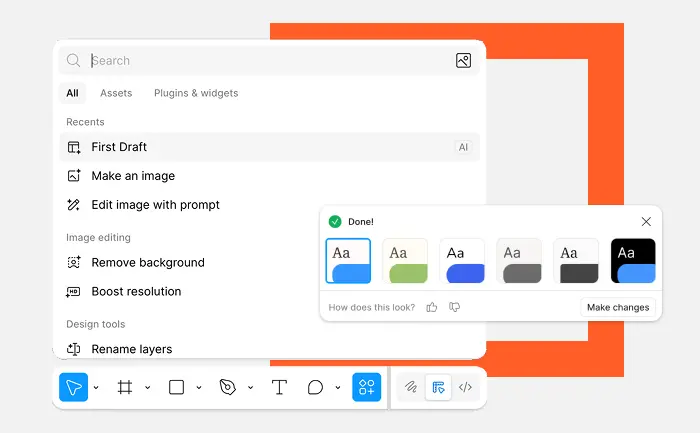Image resolution: width=700 pixels, height=433 pixels.
Task: Select the Frame tool
Action: tap(125, 387)
